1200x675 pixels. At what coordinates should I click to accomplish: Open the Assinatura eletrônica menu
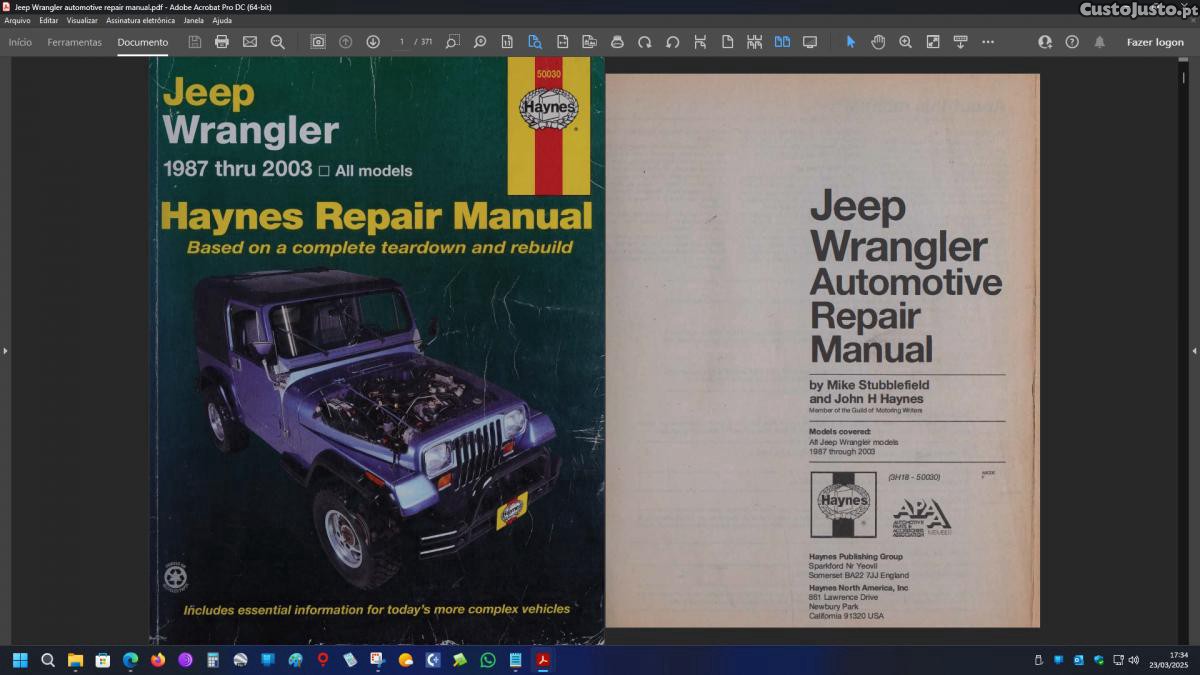point(140,20)
